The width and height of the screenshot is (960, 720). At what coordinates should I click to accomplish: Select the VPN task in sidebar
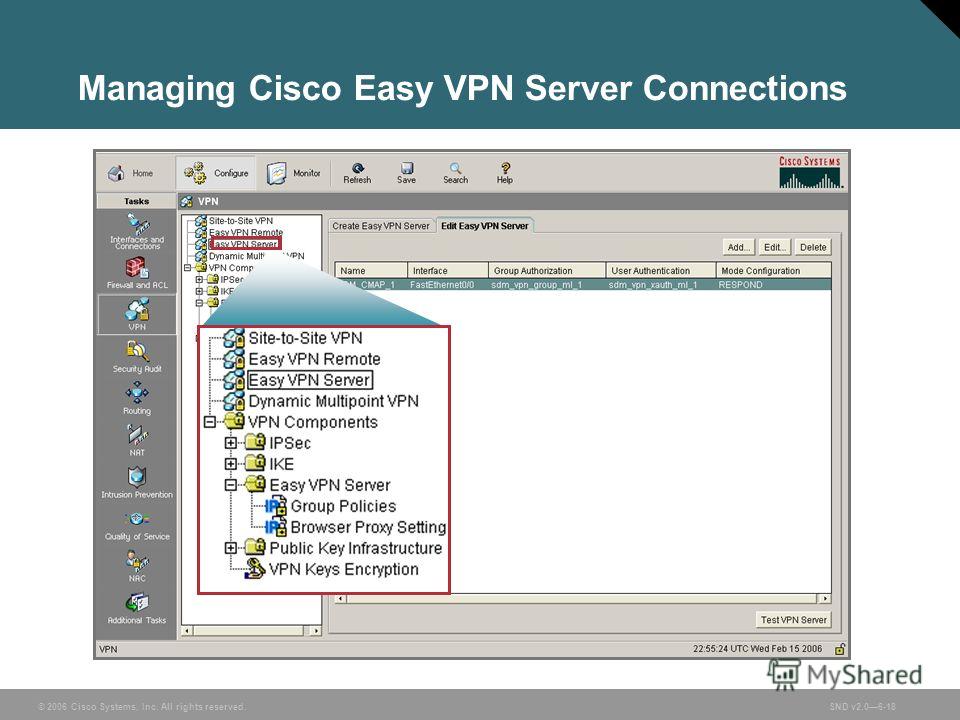pos(137,314)
